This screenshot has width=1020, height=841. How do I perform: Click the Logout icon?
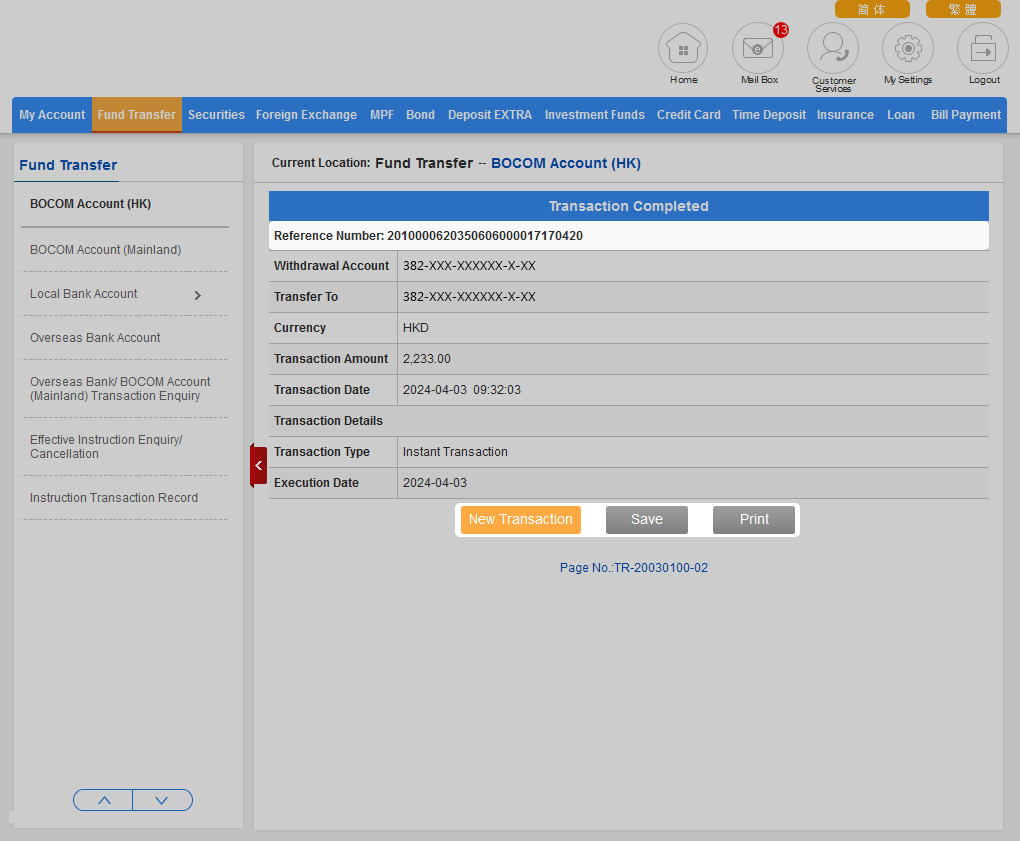[983, 49]
